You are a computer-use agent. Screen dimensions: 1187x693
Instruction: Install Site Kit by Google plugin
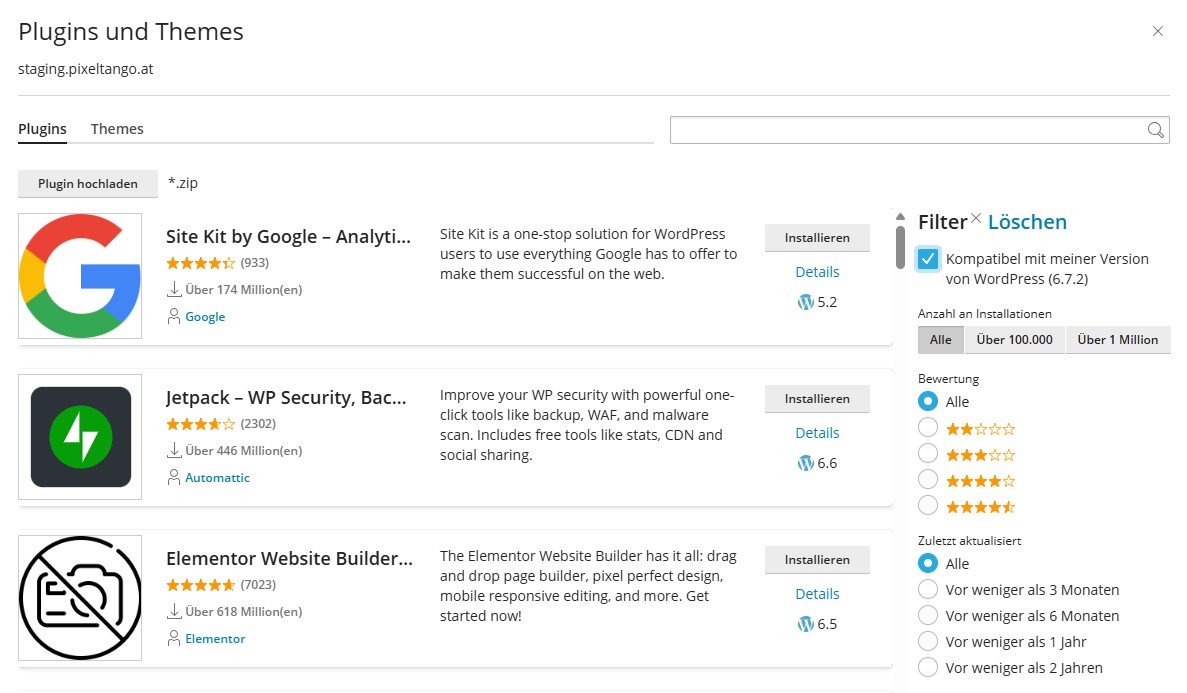(817, 238)
